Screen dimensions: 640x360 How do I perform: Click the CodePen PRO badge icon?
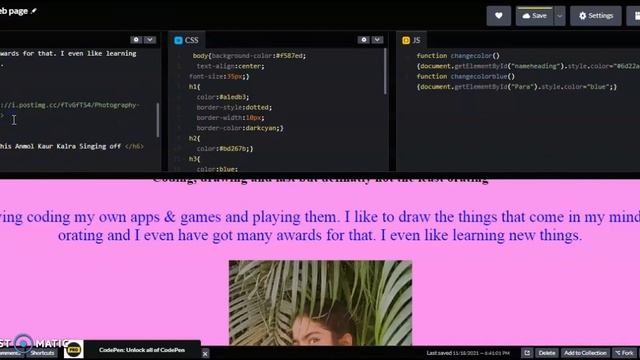click(73, 350)
